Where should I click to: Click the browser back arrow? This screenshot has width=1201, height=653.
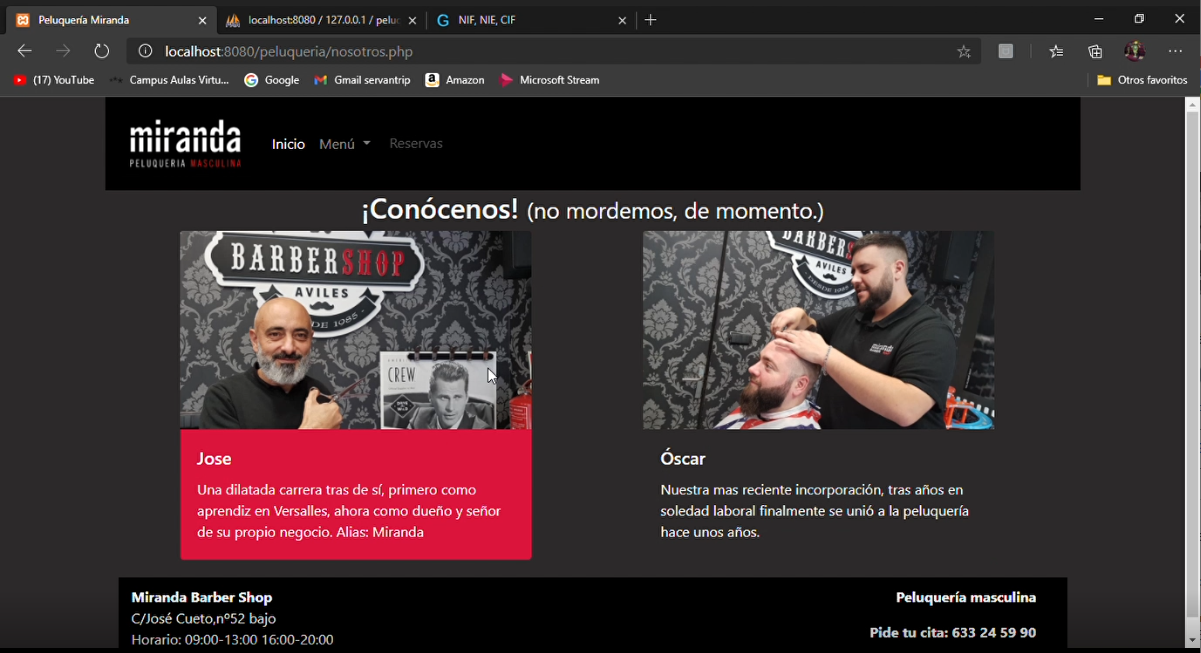pos(25,51)
